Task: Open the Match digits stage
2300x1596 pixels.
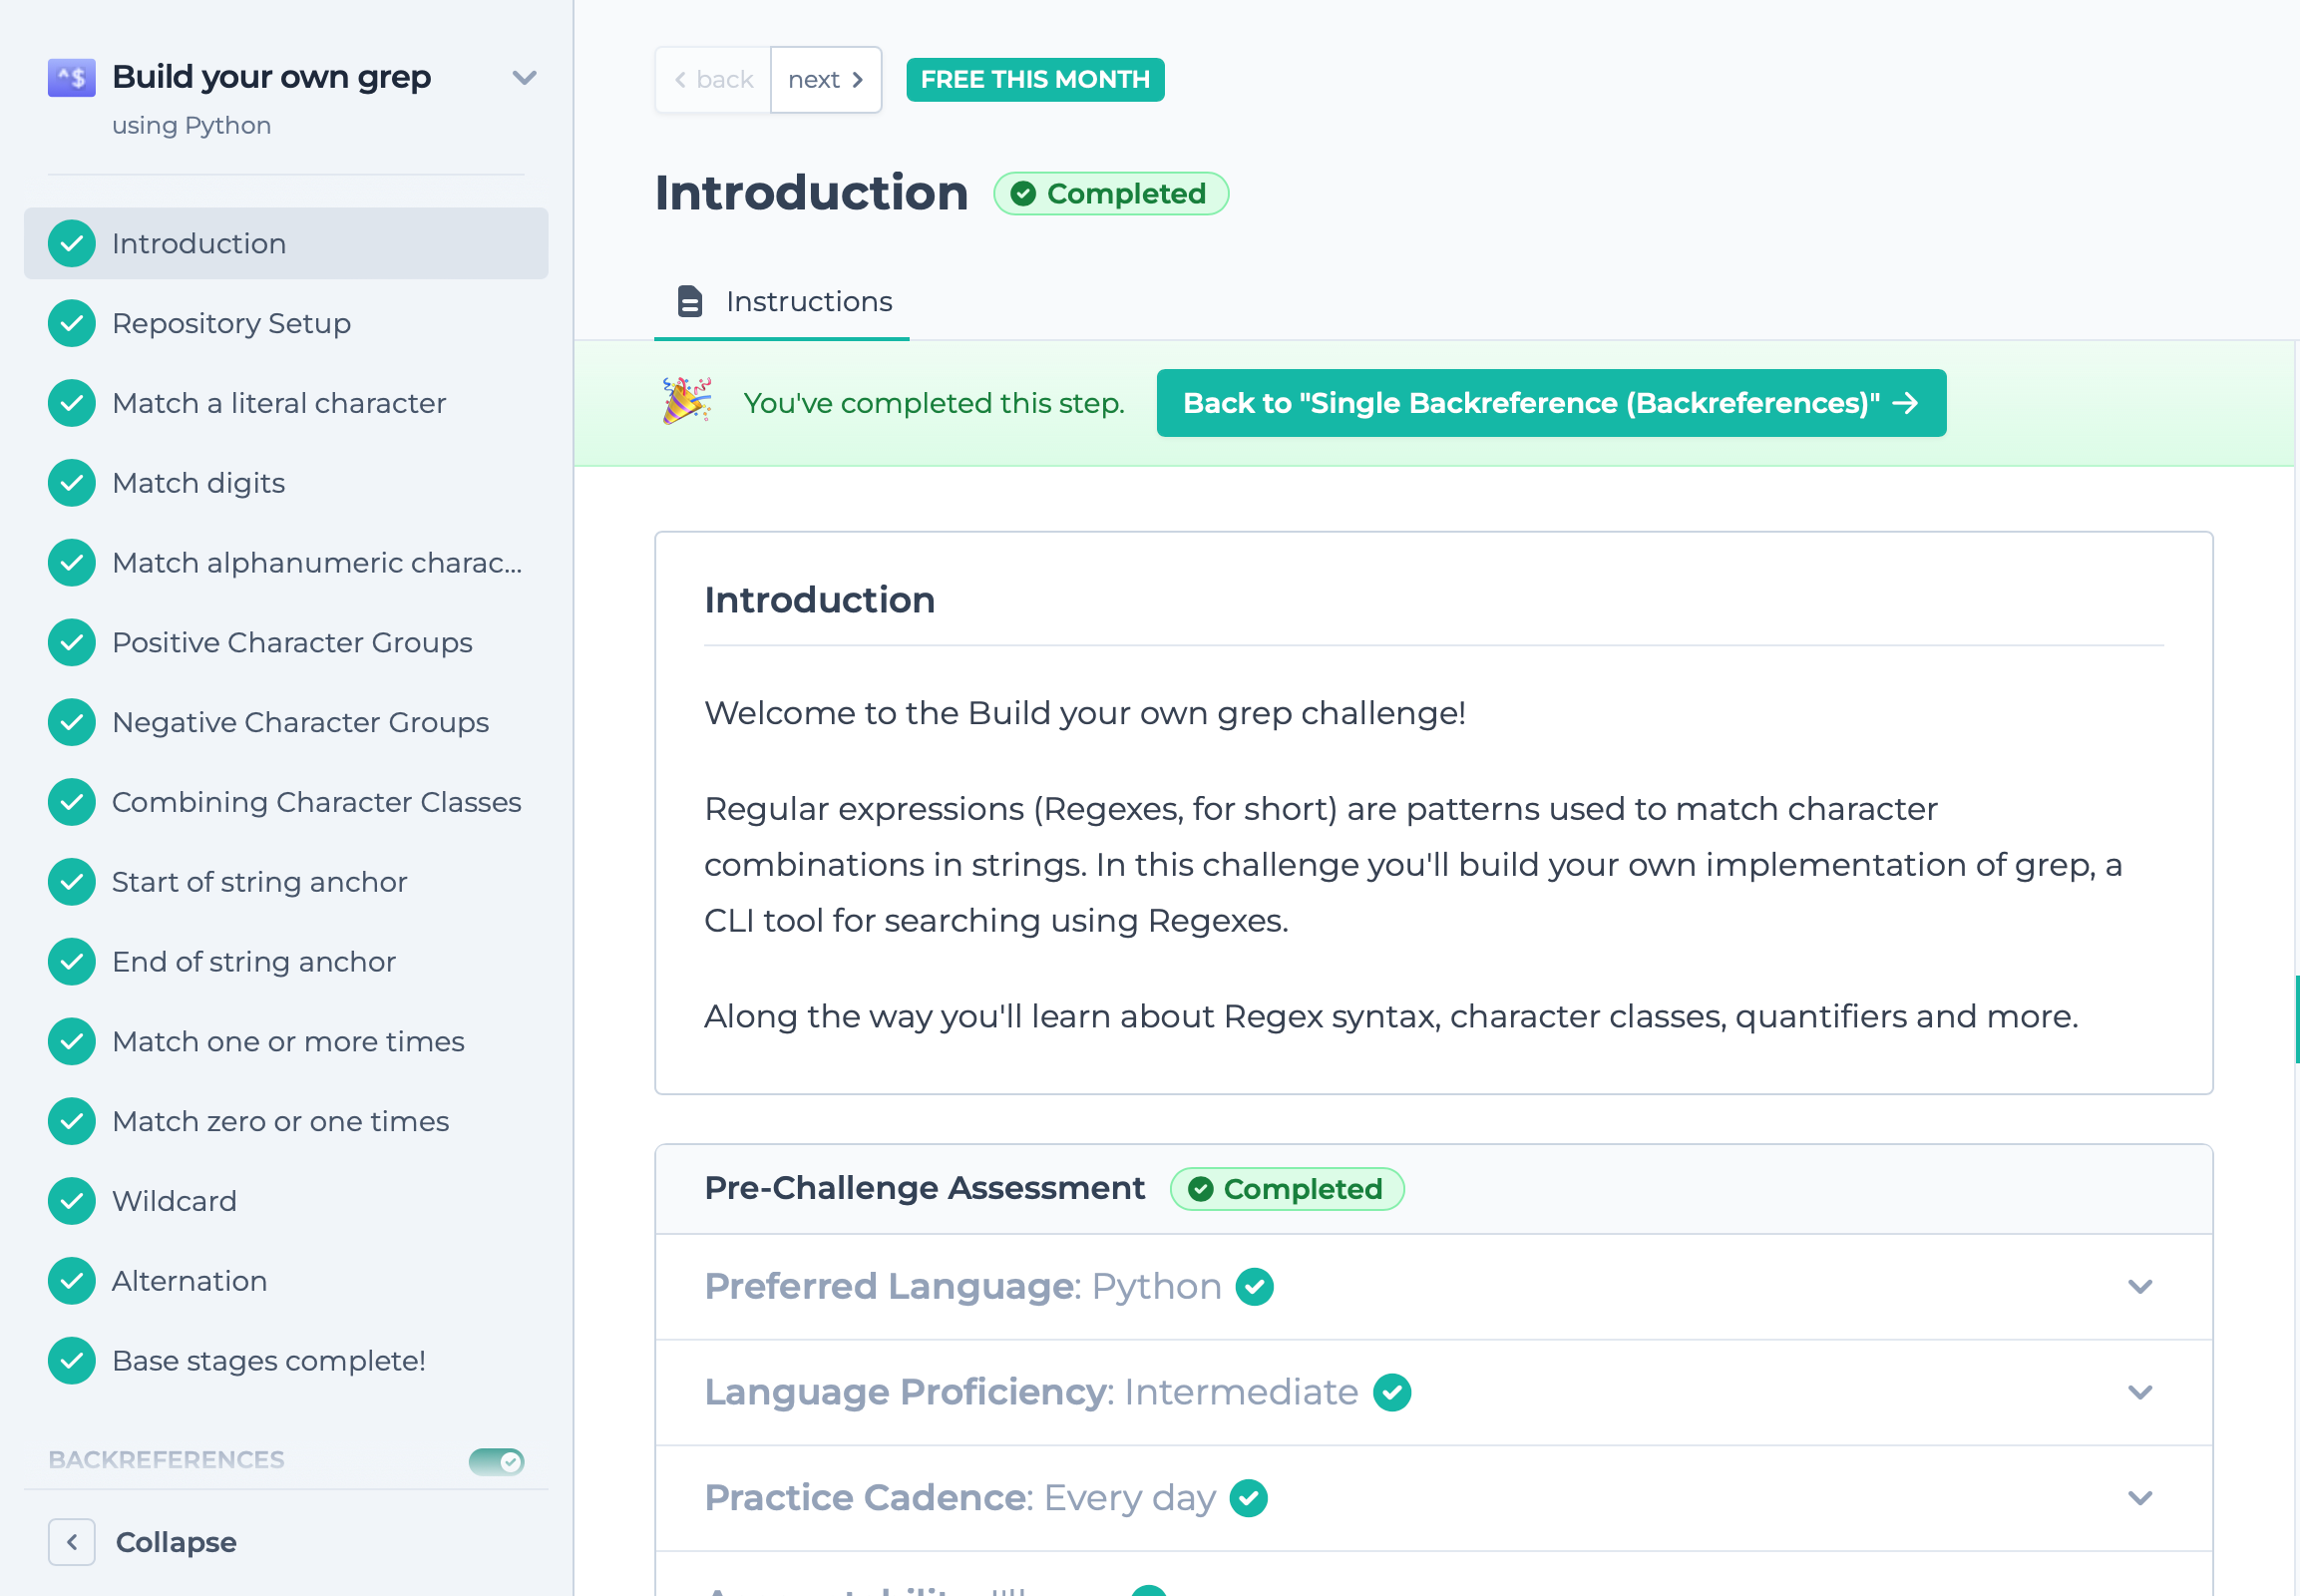Action: 198,483
